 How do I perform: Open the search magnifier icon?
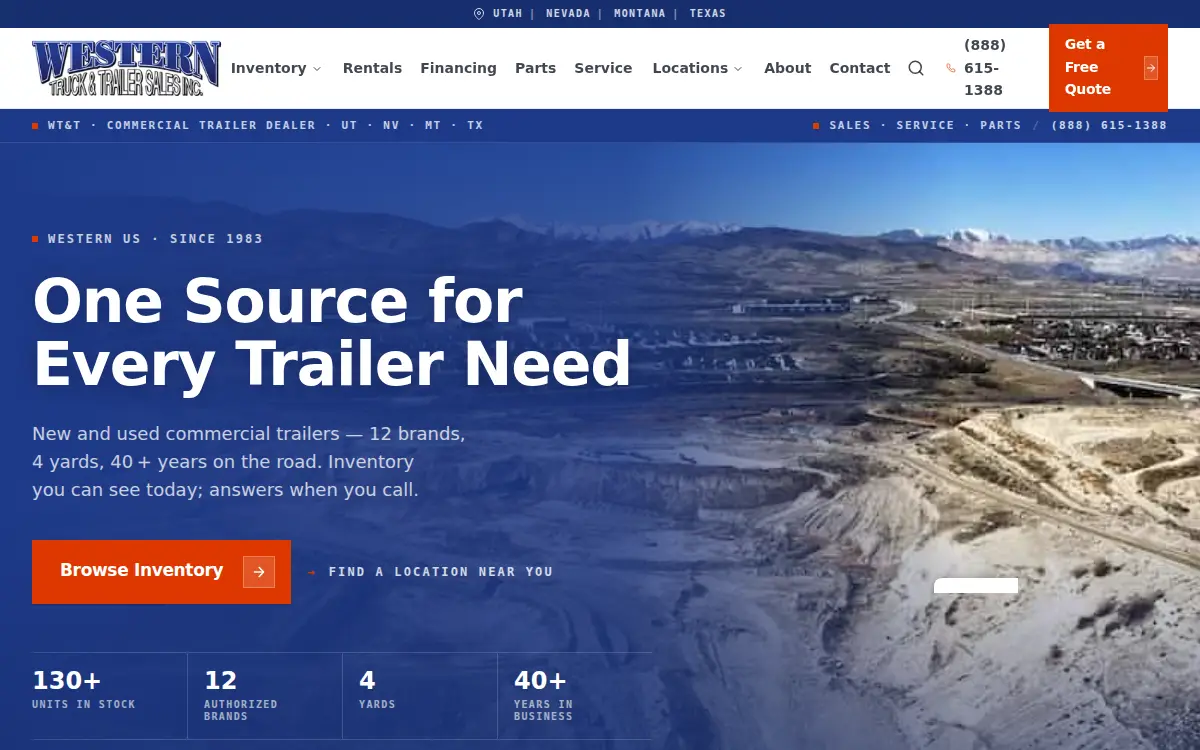pos(916,68)
